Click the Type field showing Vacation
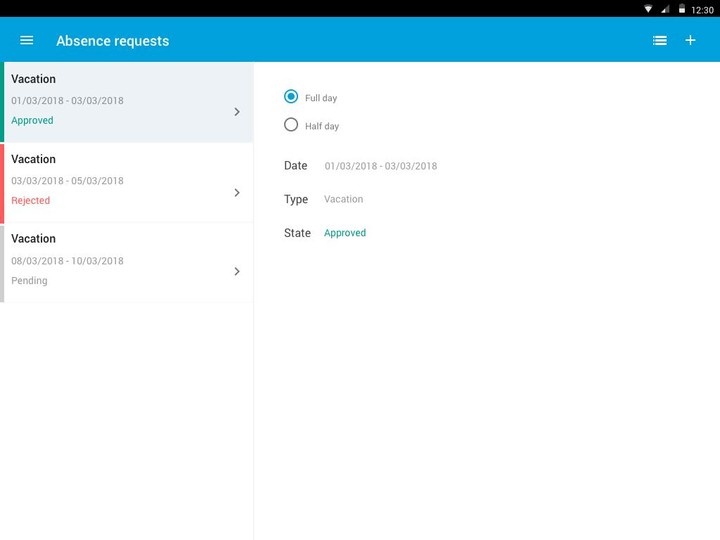 coord(343,199)
